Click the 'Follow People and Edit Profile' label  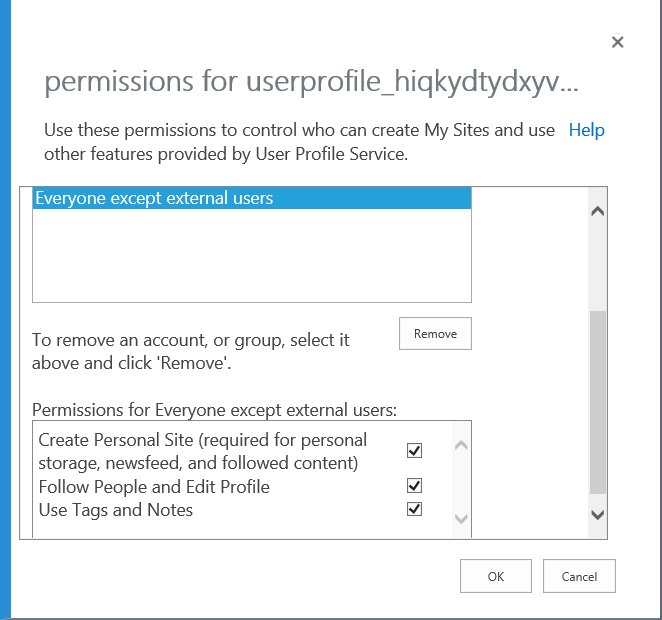[x=154, y=487]
